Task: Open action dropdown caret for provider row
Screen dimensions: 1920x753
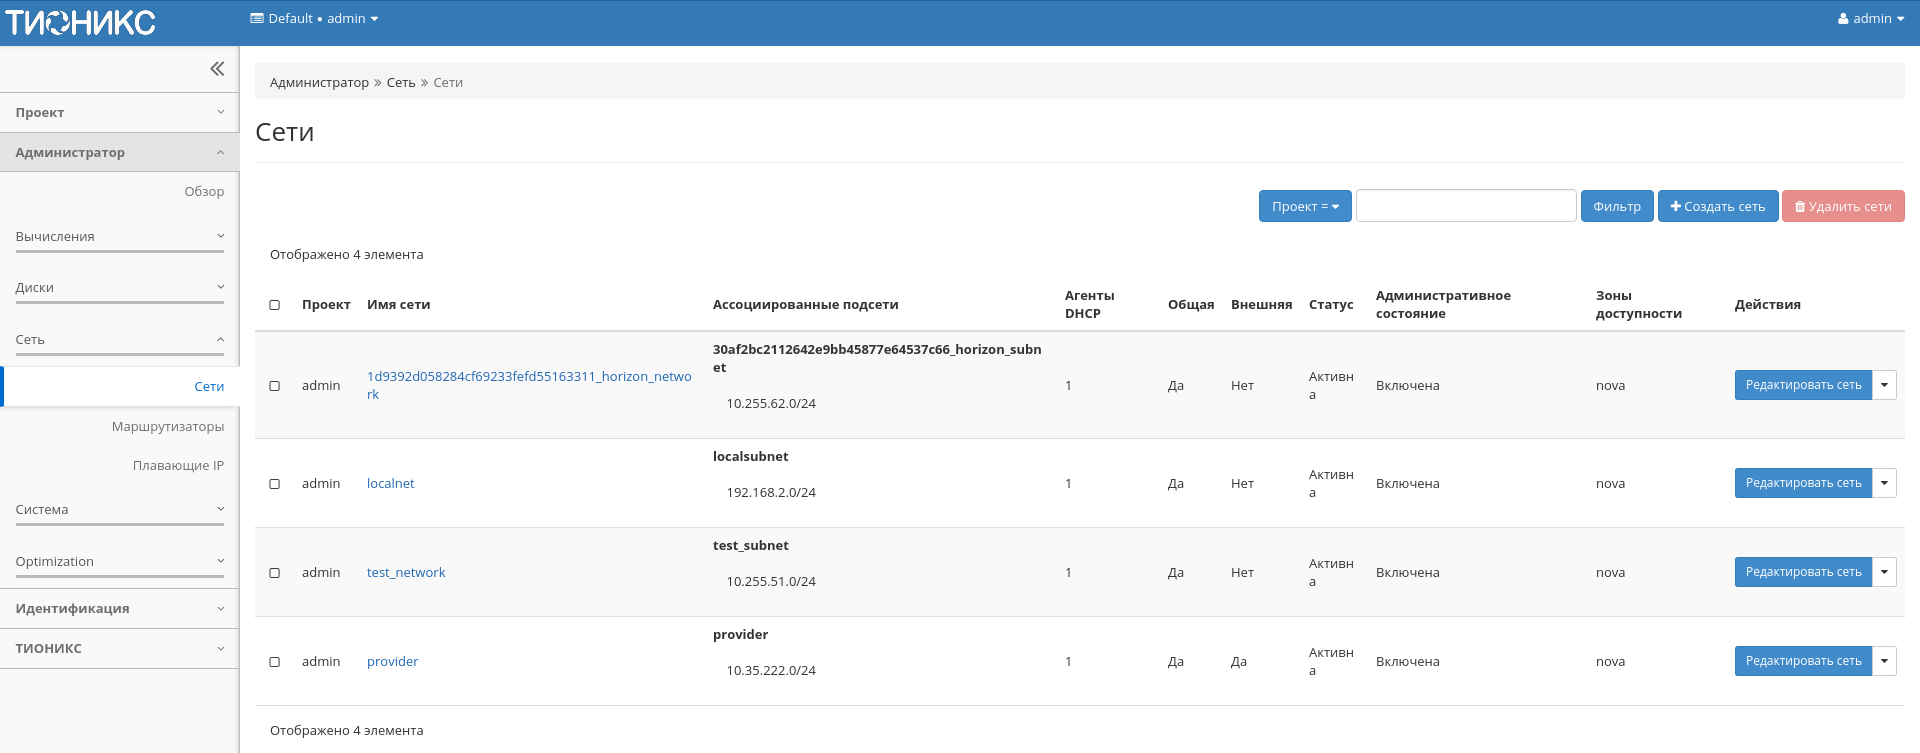Action: [x=1884, y=661]
